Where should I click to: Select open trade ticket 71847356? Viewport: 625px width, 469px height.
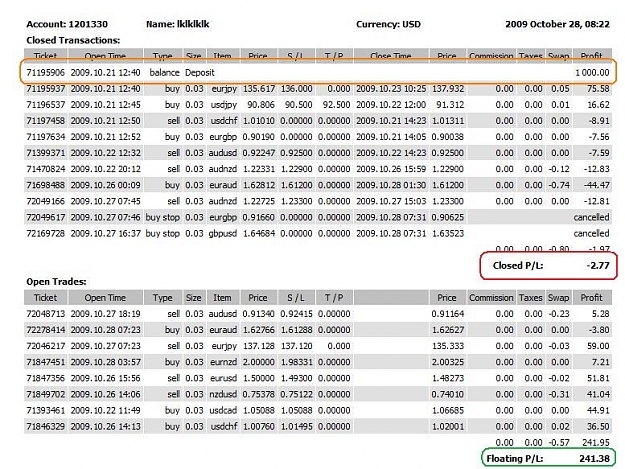click(45, 378)
